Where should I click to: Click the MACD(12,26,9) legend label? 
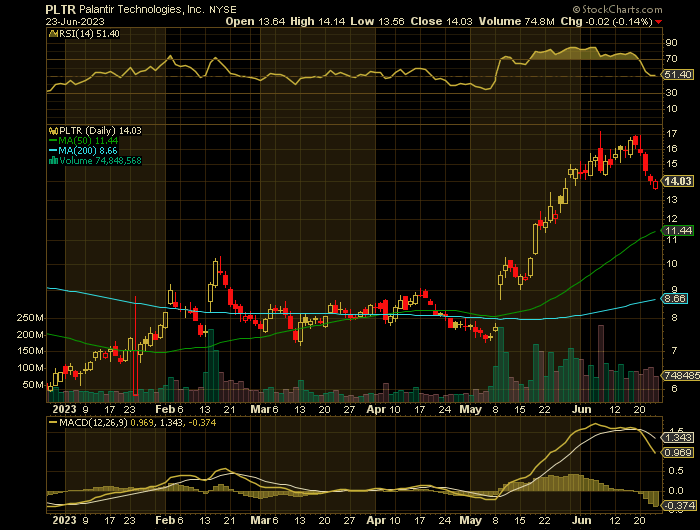93,422
